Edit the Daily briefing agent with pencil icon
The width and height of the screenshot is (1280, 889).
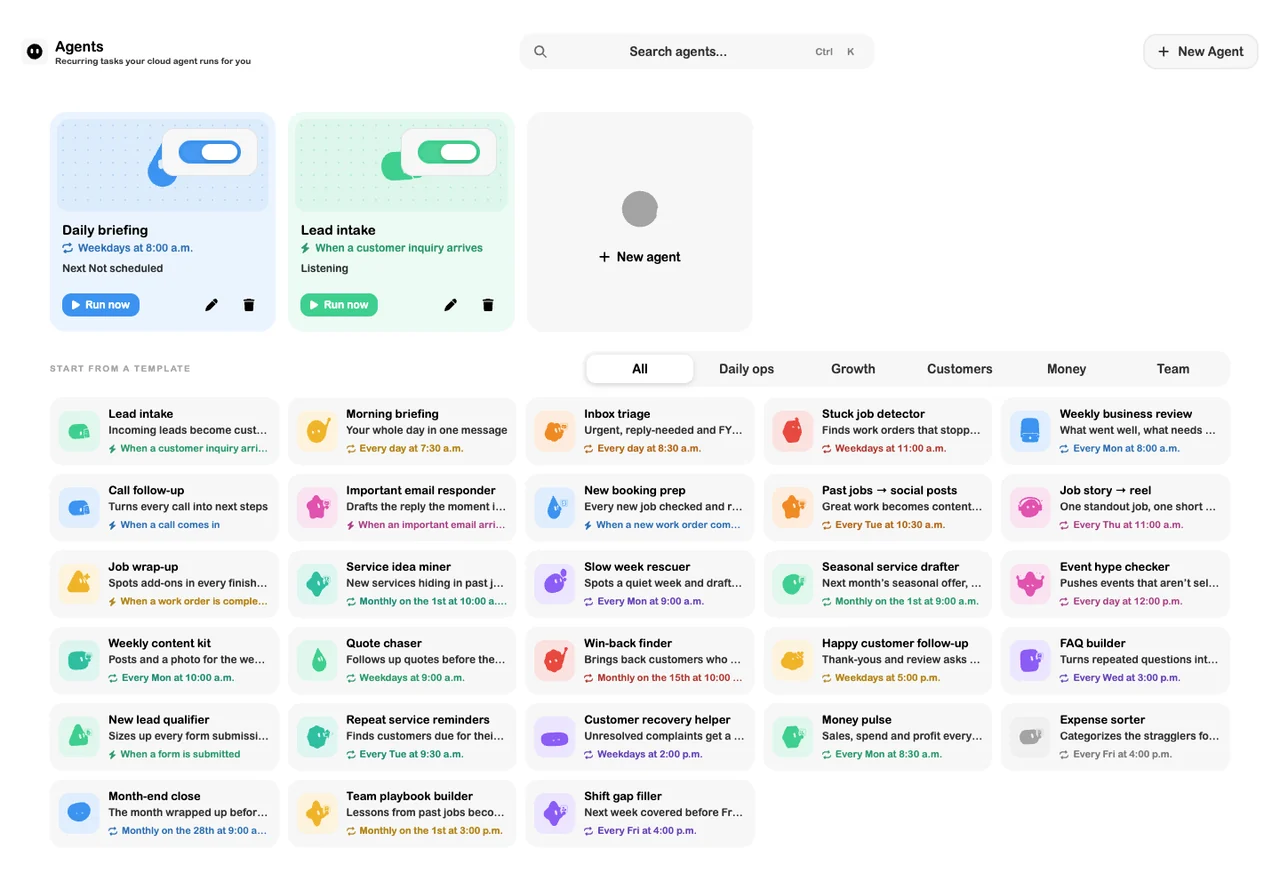[x=211, y=305]
